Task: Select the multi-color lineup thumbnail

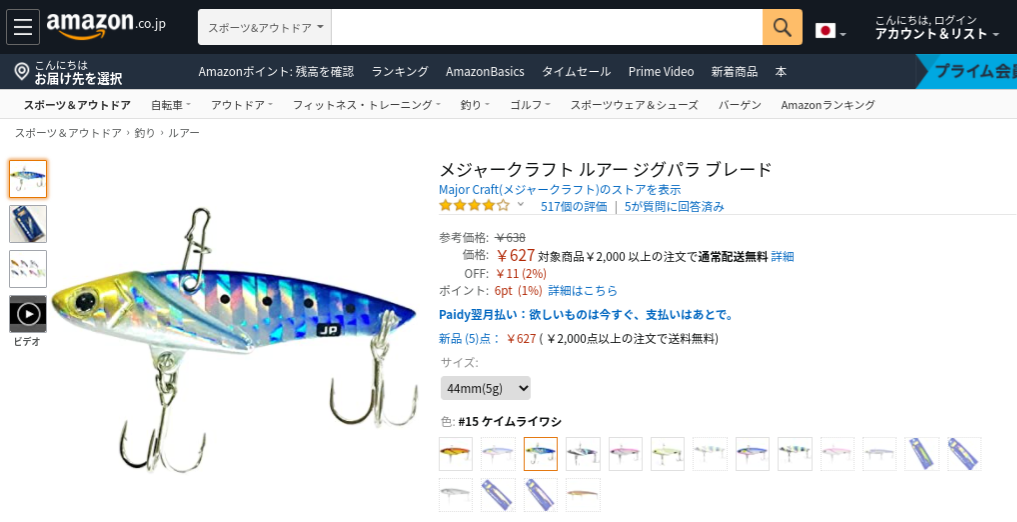Action: pyautogui.click(x=28, y=268)
